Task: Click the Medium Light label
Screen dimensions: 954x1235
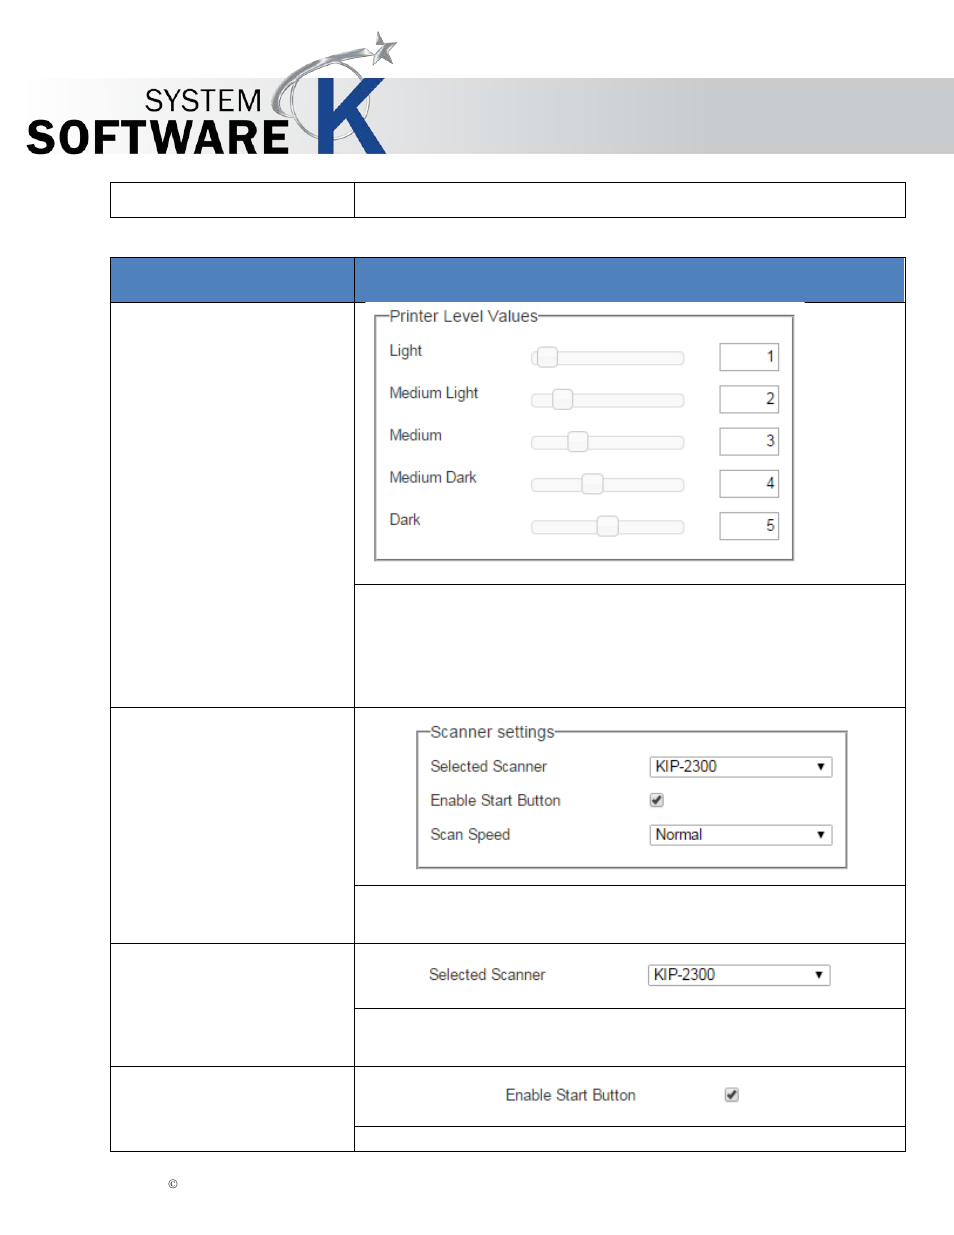Action: coord(434,393)
